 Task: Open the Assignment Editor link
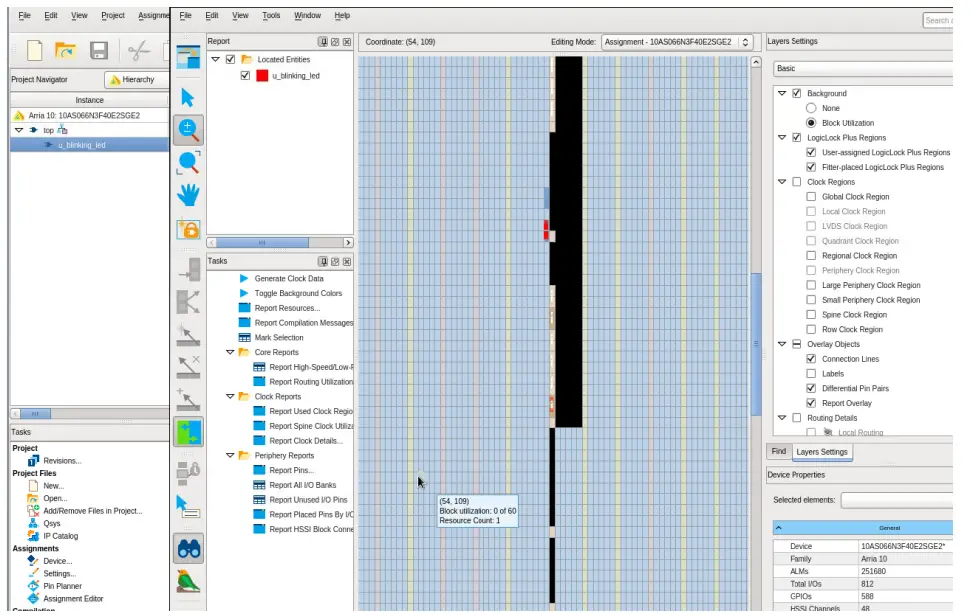(x=73, y=599)
